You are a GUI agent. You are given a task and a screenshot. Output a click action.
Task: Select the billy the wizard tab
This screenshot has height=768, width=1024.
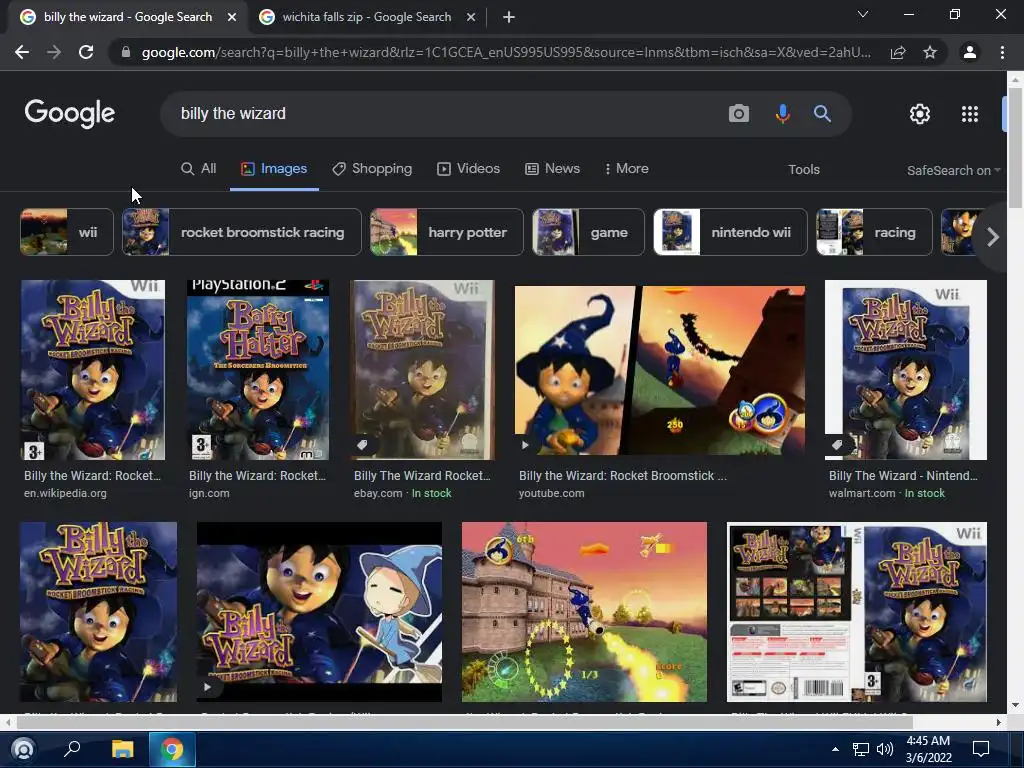click(x=127, y=17)
